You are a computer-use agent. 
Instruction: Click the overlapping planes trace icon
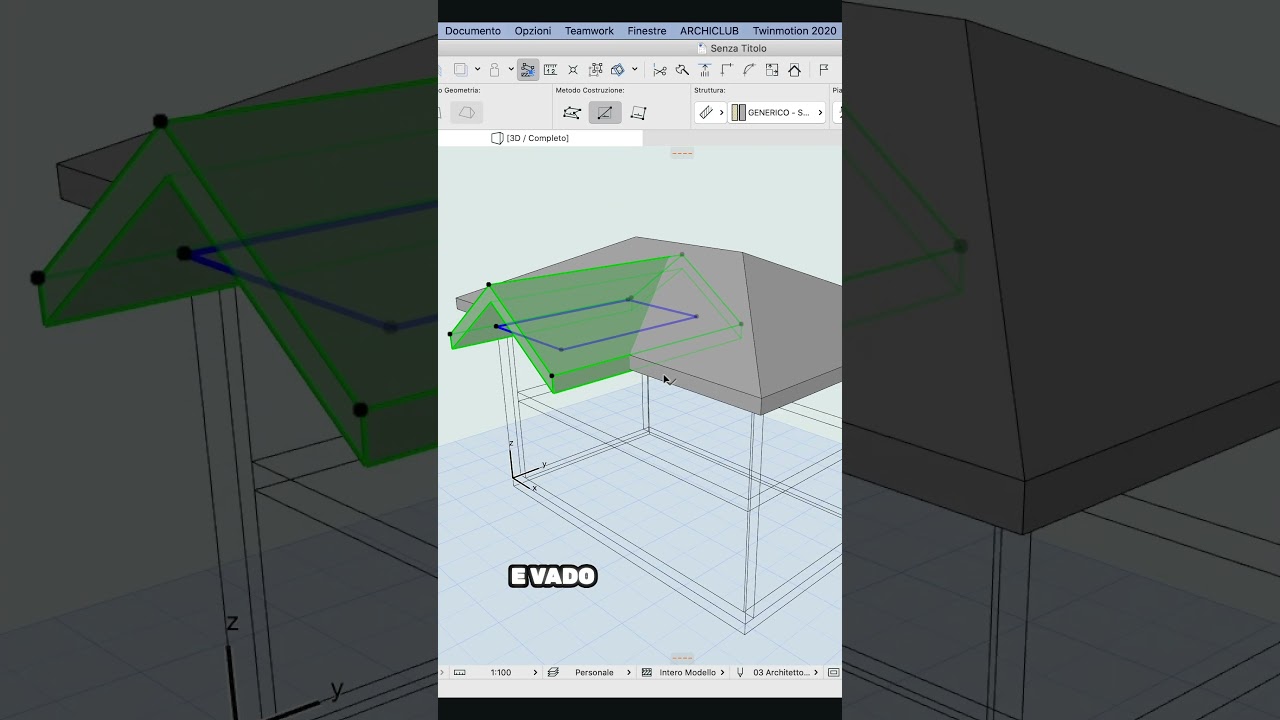(x=617, y=70)
